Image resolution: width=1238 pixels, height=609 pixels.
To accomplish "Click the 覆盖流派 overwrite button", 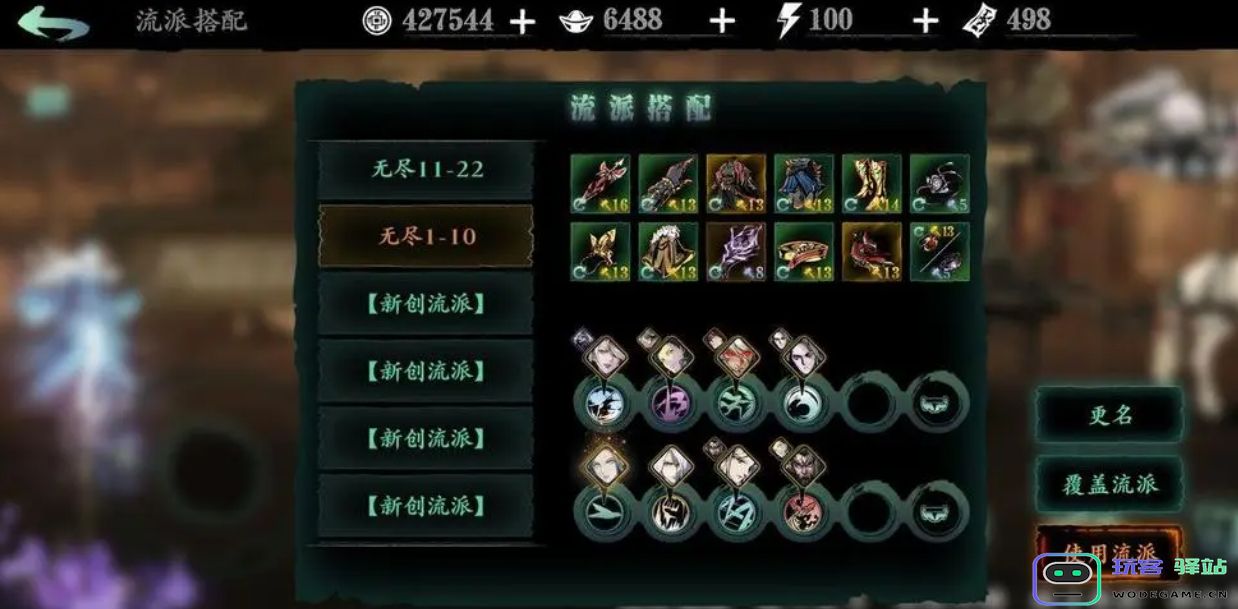I will coord(1110,485).
